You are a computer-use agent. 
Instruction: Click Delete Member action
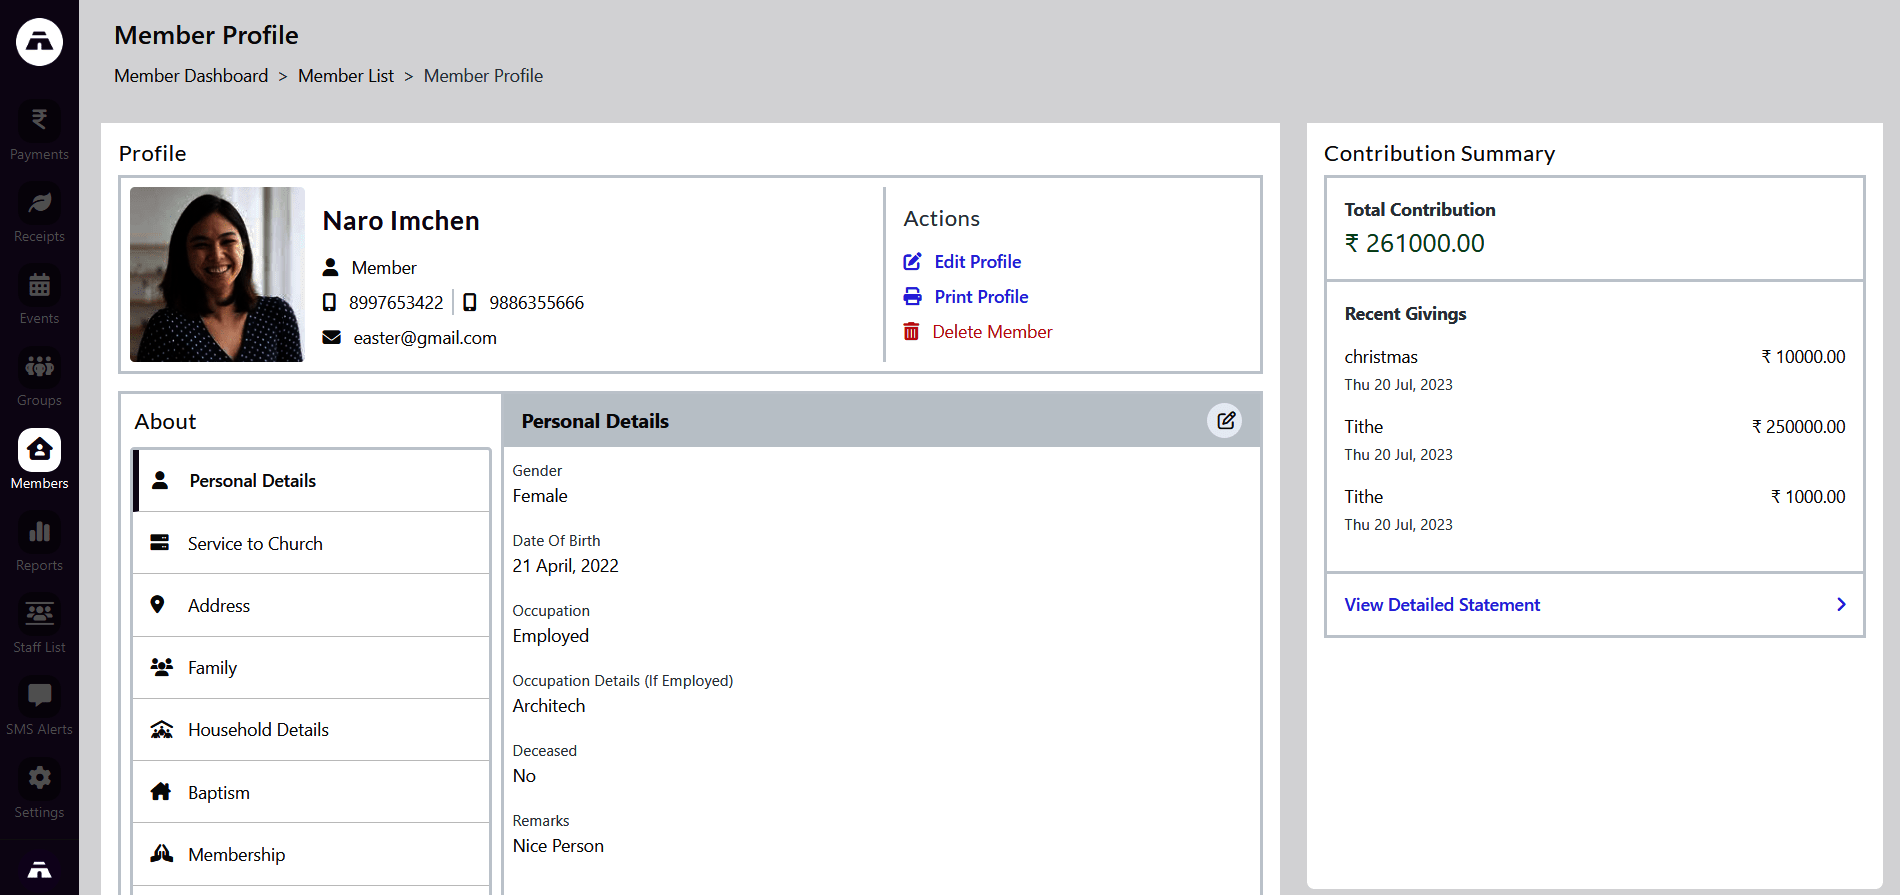coord(991,332)
